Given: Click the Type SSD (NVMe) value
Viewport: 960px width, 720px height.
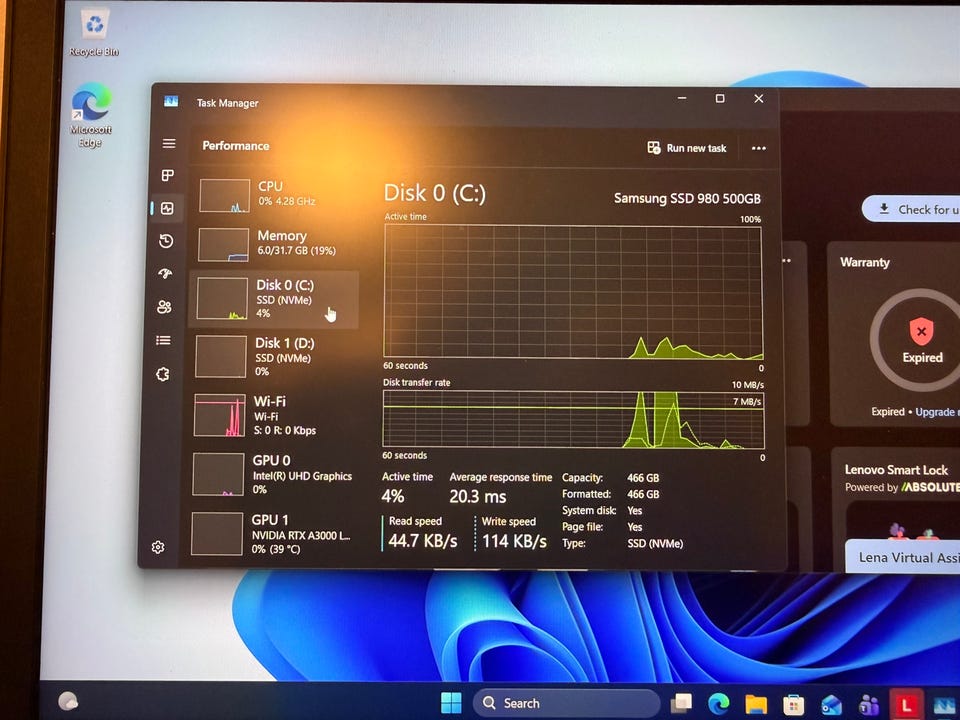Looking at the screenshot, I should tap(655, 544).
